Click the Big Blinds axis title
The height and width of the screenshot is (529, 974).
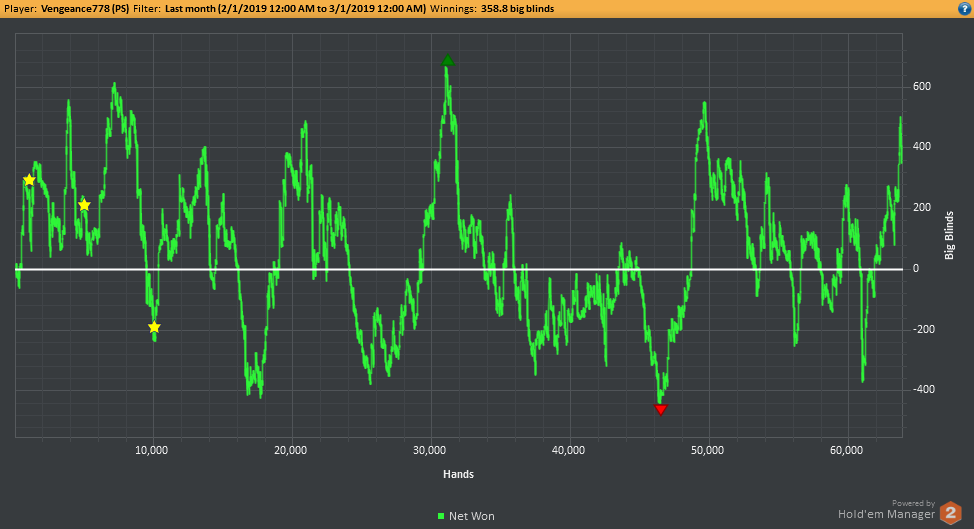949,235
